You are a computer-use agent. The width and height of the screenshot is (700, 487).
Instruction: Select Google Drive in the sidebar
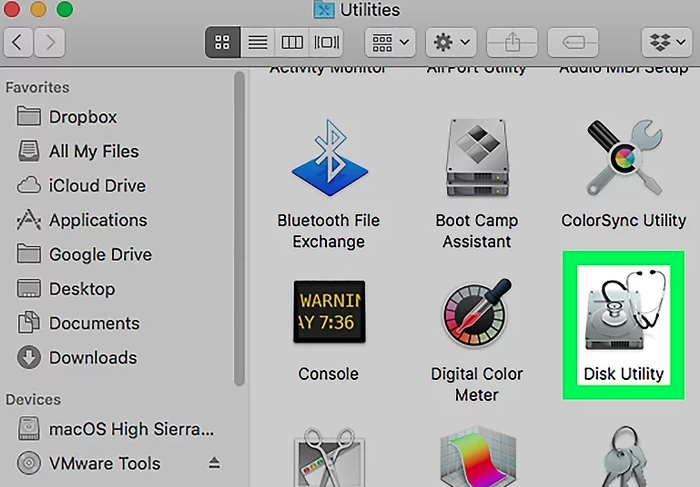pos(84,254)
